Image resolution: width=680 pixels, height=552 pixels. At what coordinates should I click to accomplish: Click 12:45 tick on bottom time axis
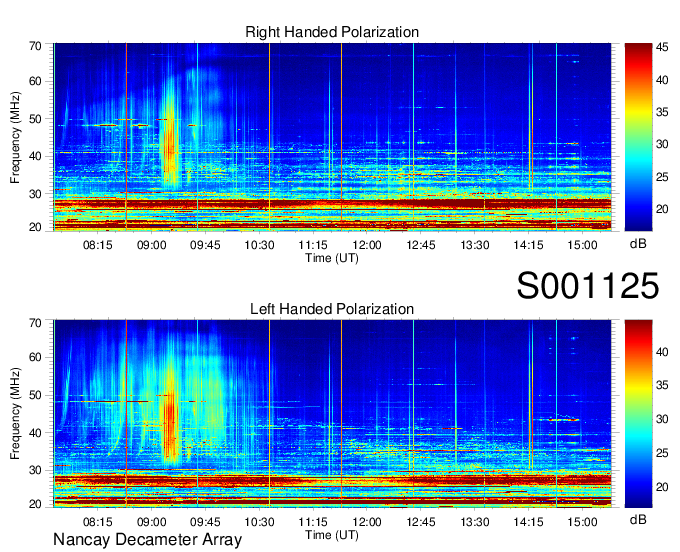pos(421,522)
